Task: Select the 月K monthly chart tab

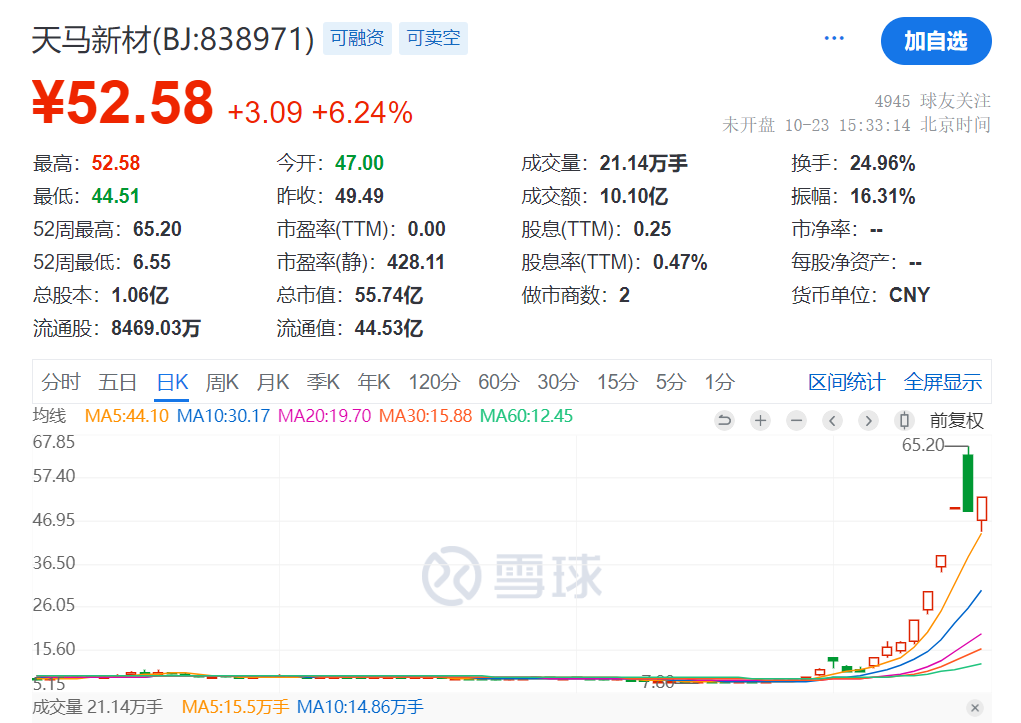Action: pyautogui.click(x=273, y=382)
